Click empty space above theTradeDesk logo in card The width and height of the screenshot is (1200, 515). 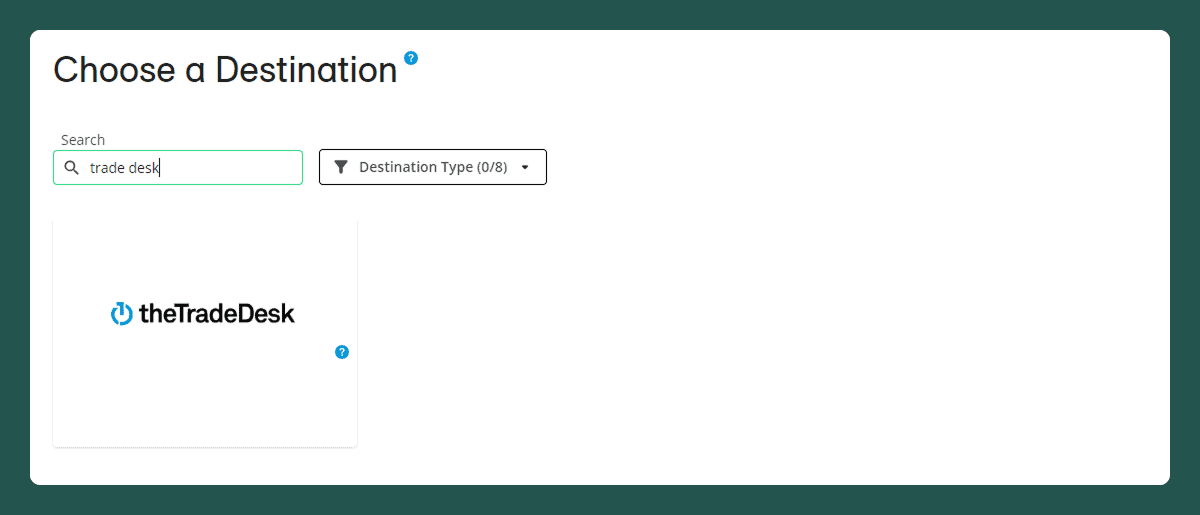(204, 255)
